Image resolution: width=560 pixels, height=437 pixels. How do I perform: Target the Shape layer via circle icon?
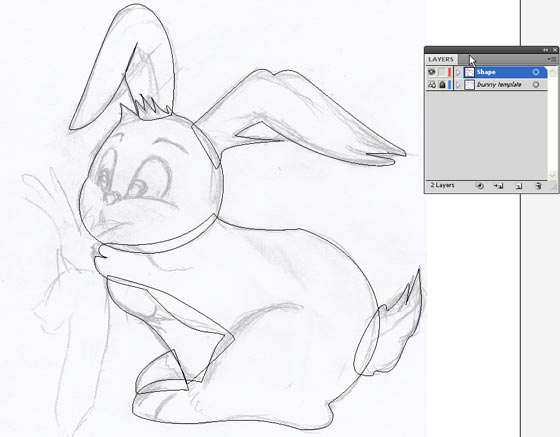[x=536, y=72]
